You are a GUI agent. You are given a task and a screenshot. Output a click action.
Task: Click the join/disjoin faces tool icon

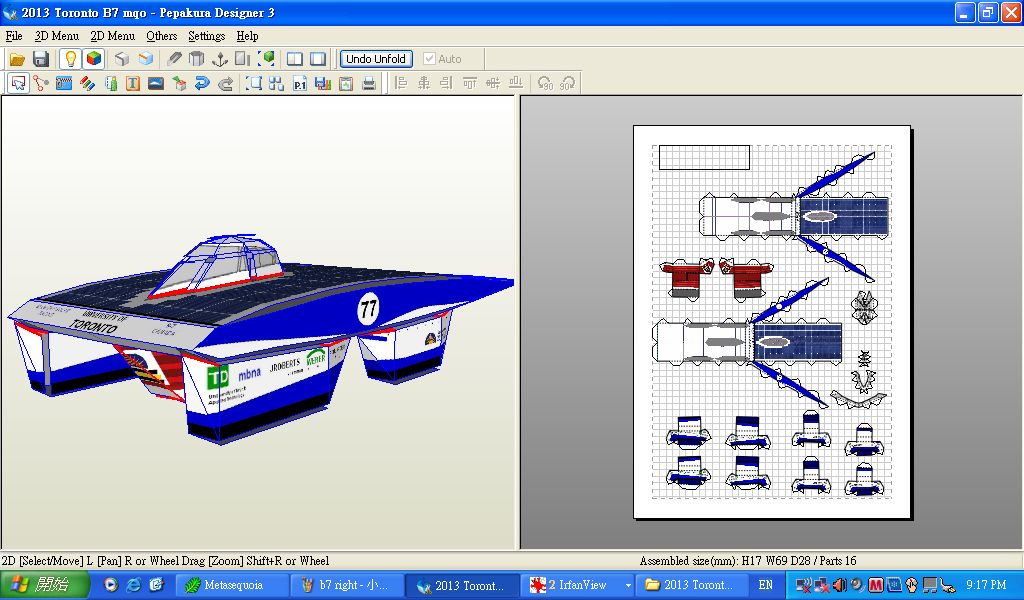click(41, 84)
